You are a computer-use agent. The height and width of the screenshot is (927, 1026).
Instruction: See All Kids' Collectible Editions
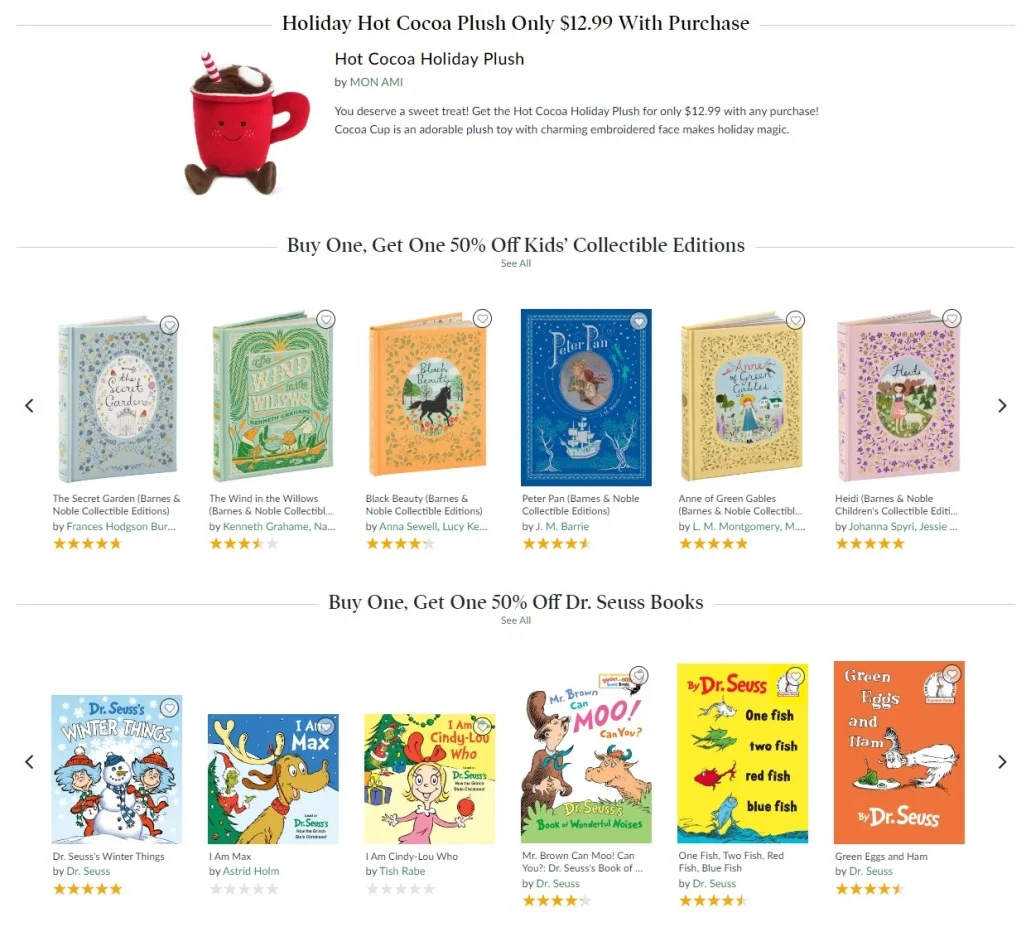(516, 264)
